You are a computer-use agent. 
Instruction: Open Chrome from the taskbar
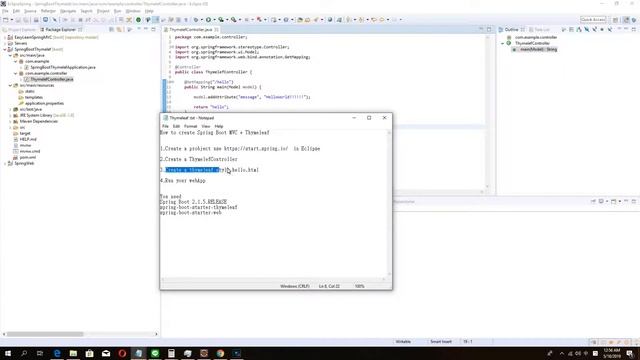click(x=220, y=353)
